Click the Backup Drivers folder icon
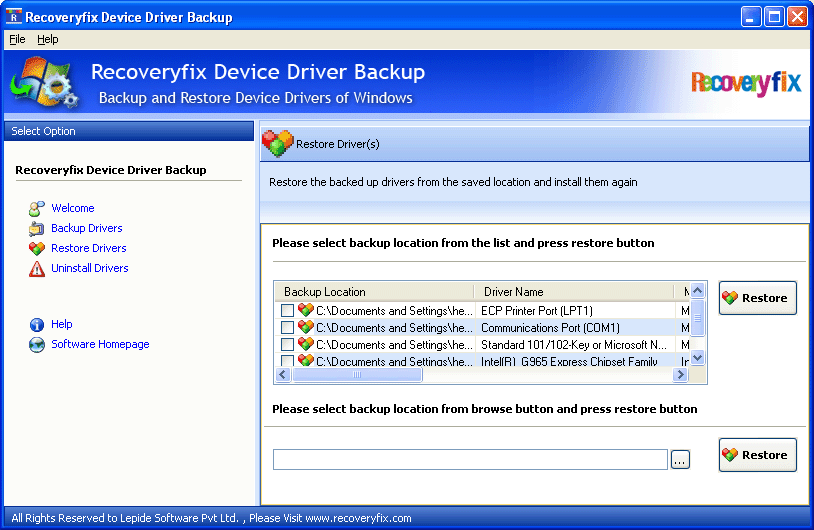The image size is (814, 530). pyautogui.click(x=36, y=228)
